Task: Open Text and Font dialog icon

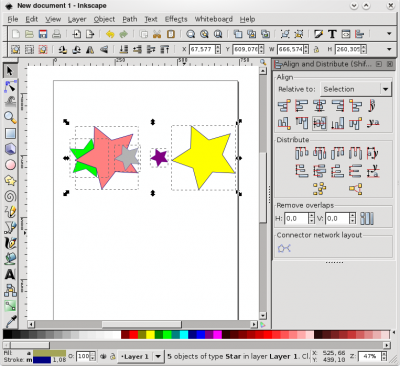Action: (332, 34)
